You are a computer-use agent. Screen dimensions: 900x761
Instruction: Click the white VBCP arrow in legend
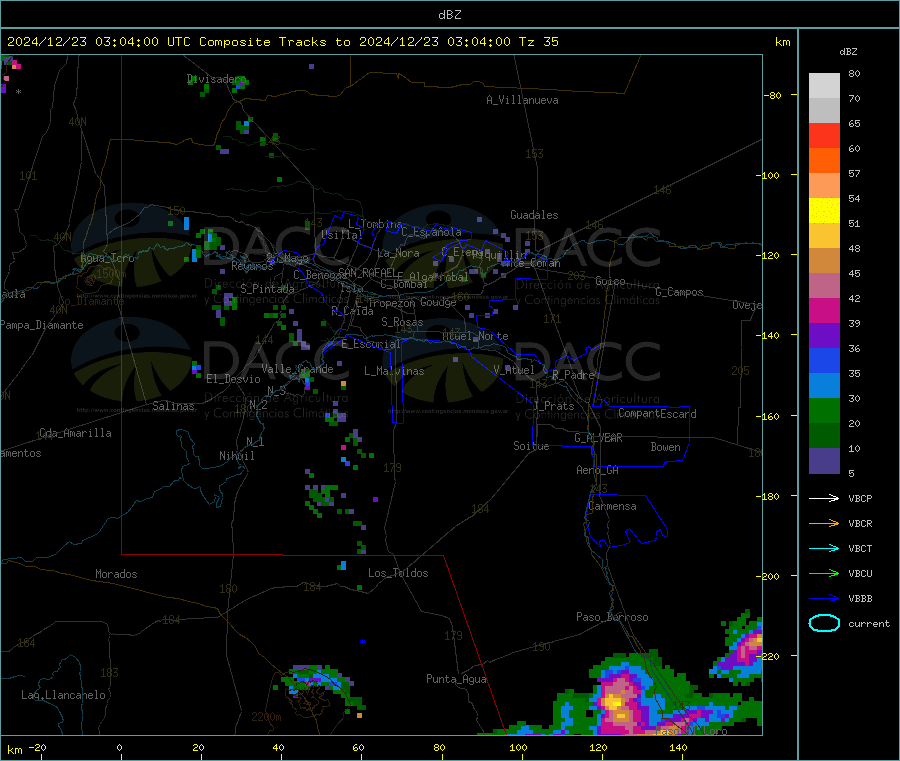coord(824,498)
